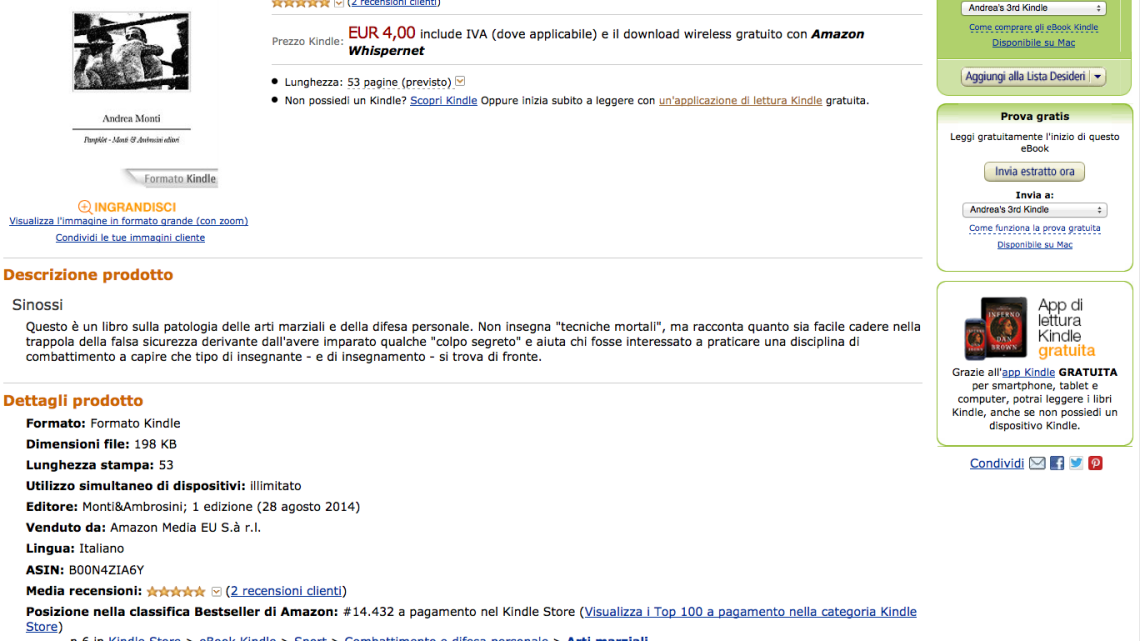Open the dropdown beside Aggiungi alla Lista Desideri
This screenshot has width=1140, height=641.
point(1096,76)
